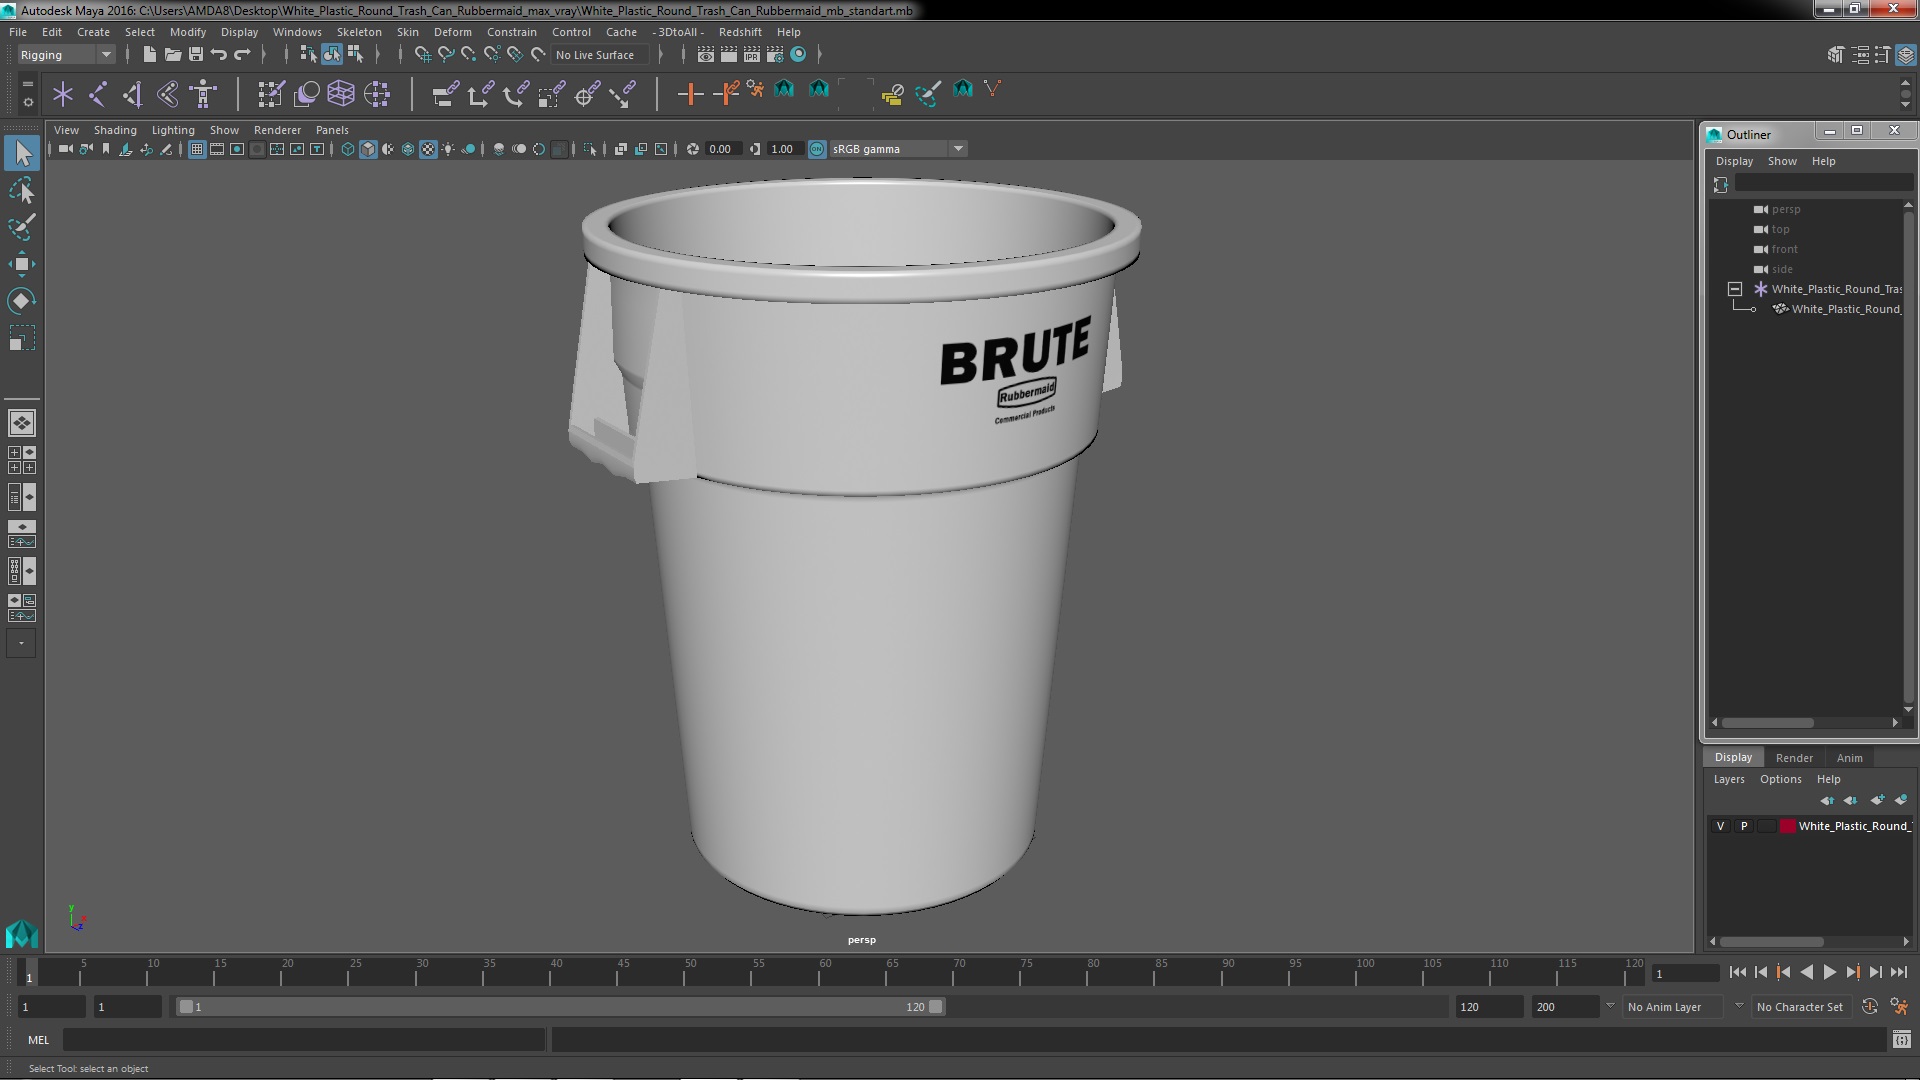This screenshot has height=1080, width=1920.
Task: Open the Rigging menu set dropdown
Action: [66, 55]
